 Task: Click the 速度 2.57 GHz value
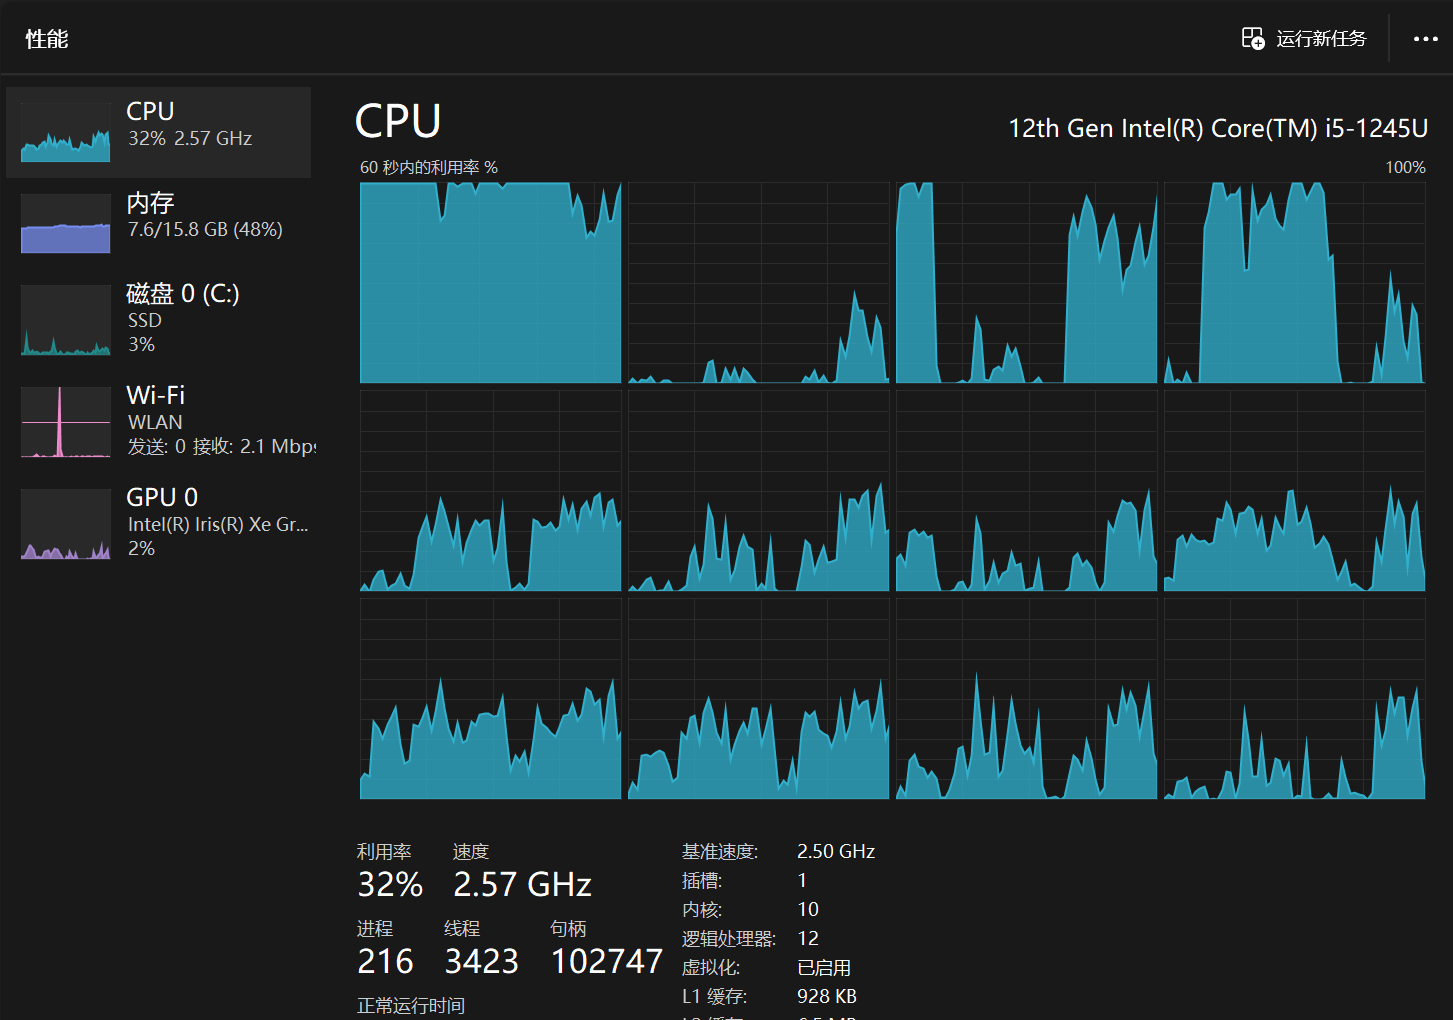point(522,884)
